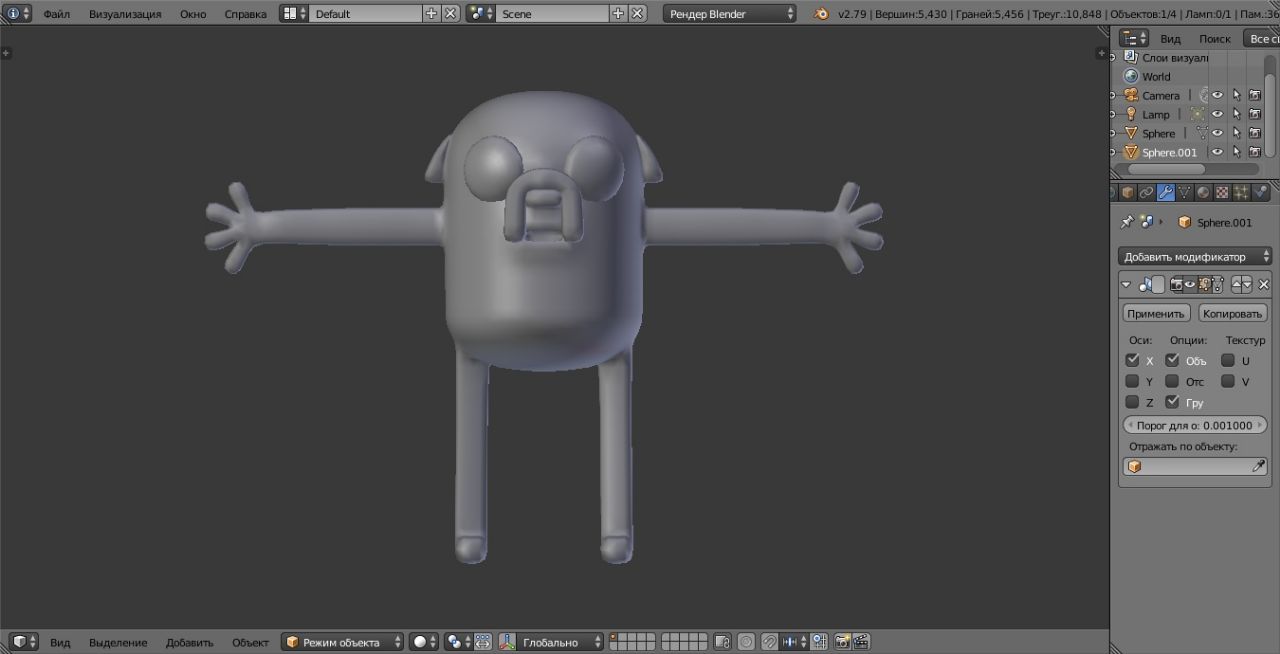Toggle the Гру (vertex groups) checkbox
Screen dimensions: 1280x654
tap(1172, 402)
